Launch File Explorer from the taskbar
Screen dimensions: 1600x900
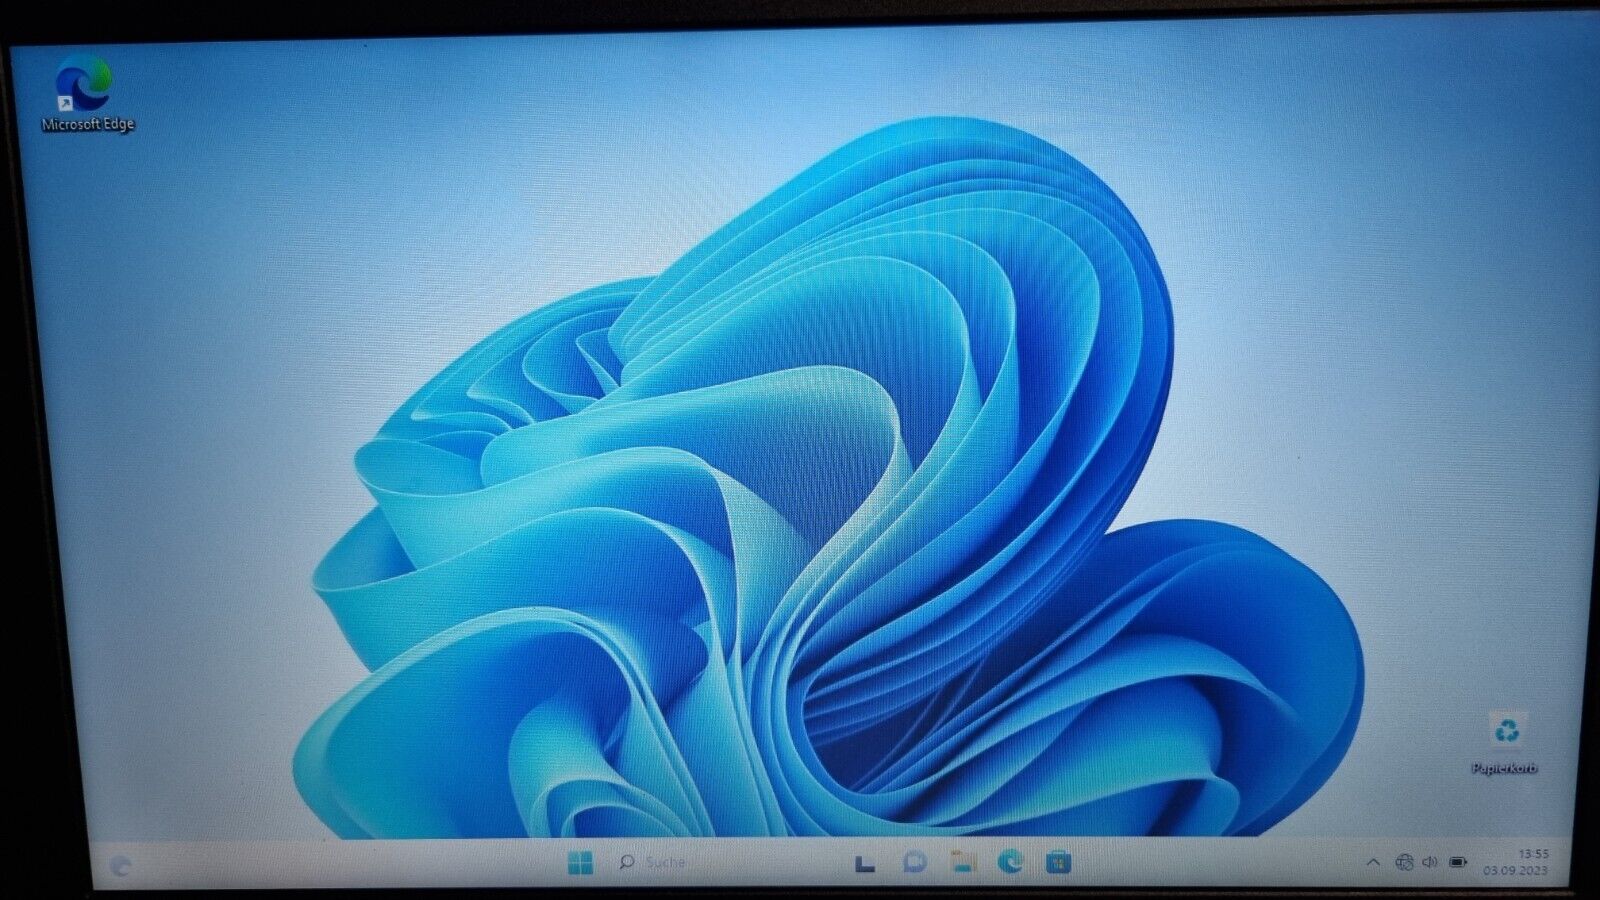(962, 862)
